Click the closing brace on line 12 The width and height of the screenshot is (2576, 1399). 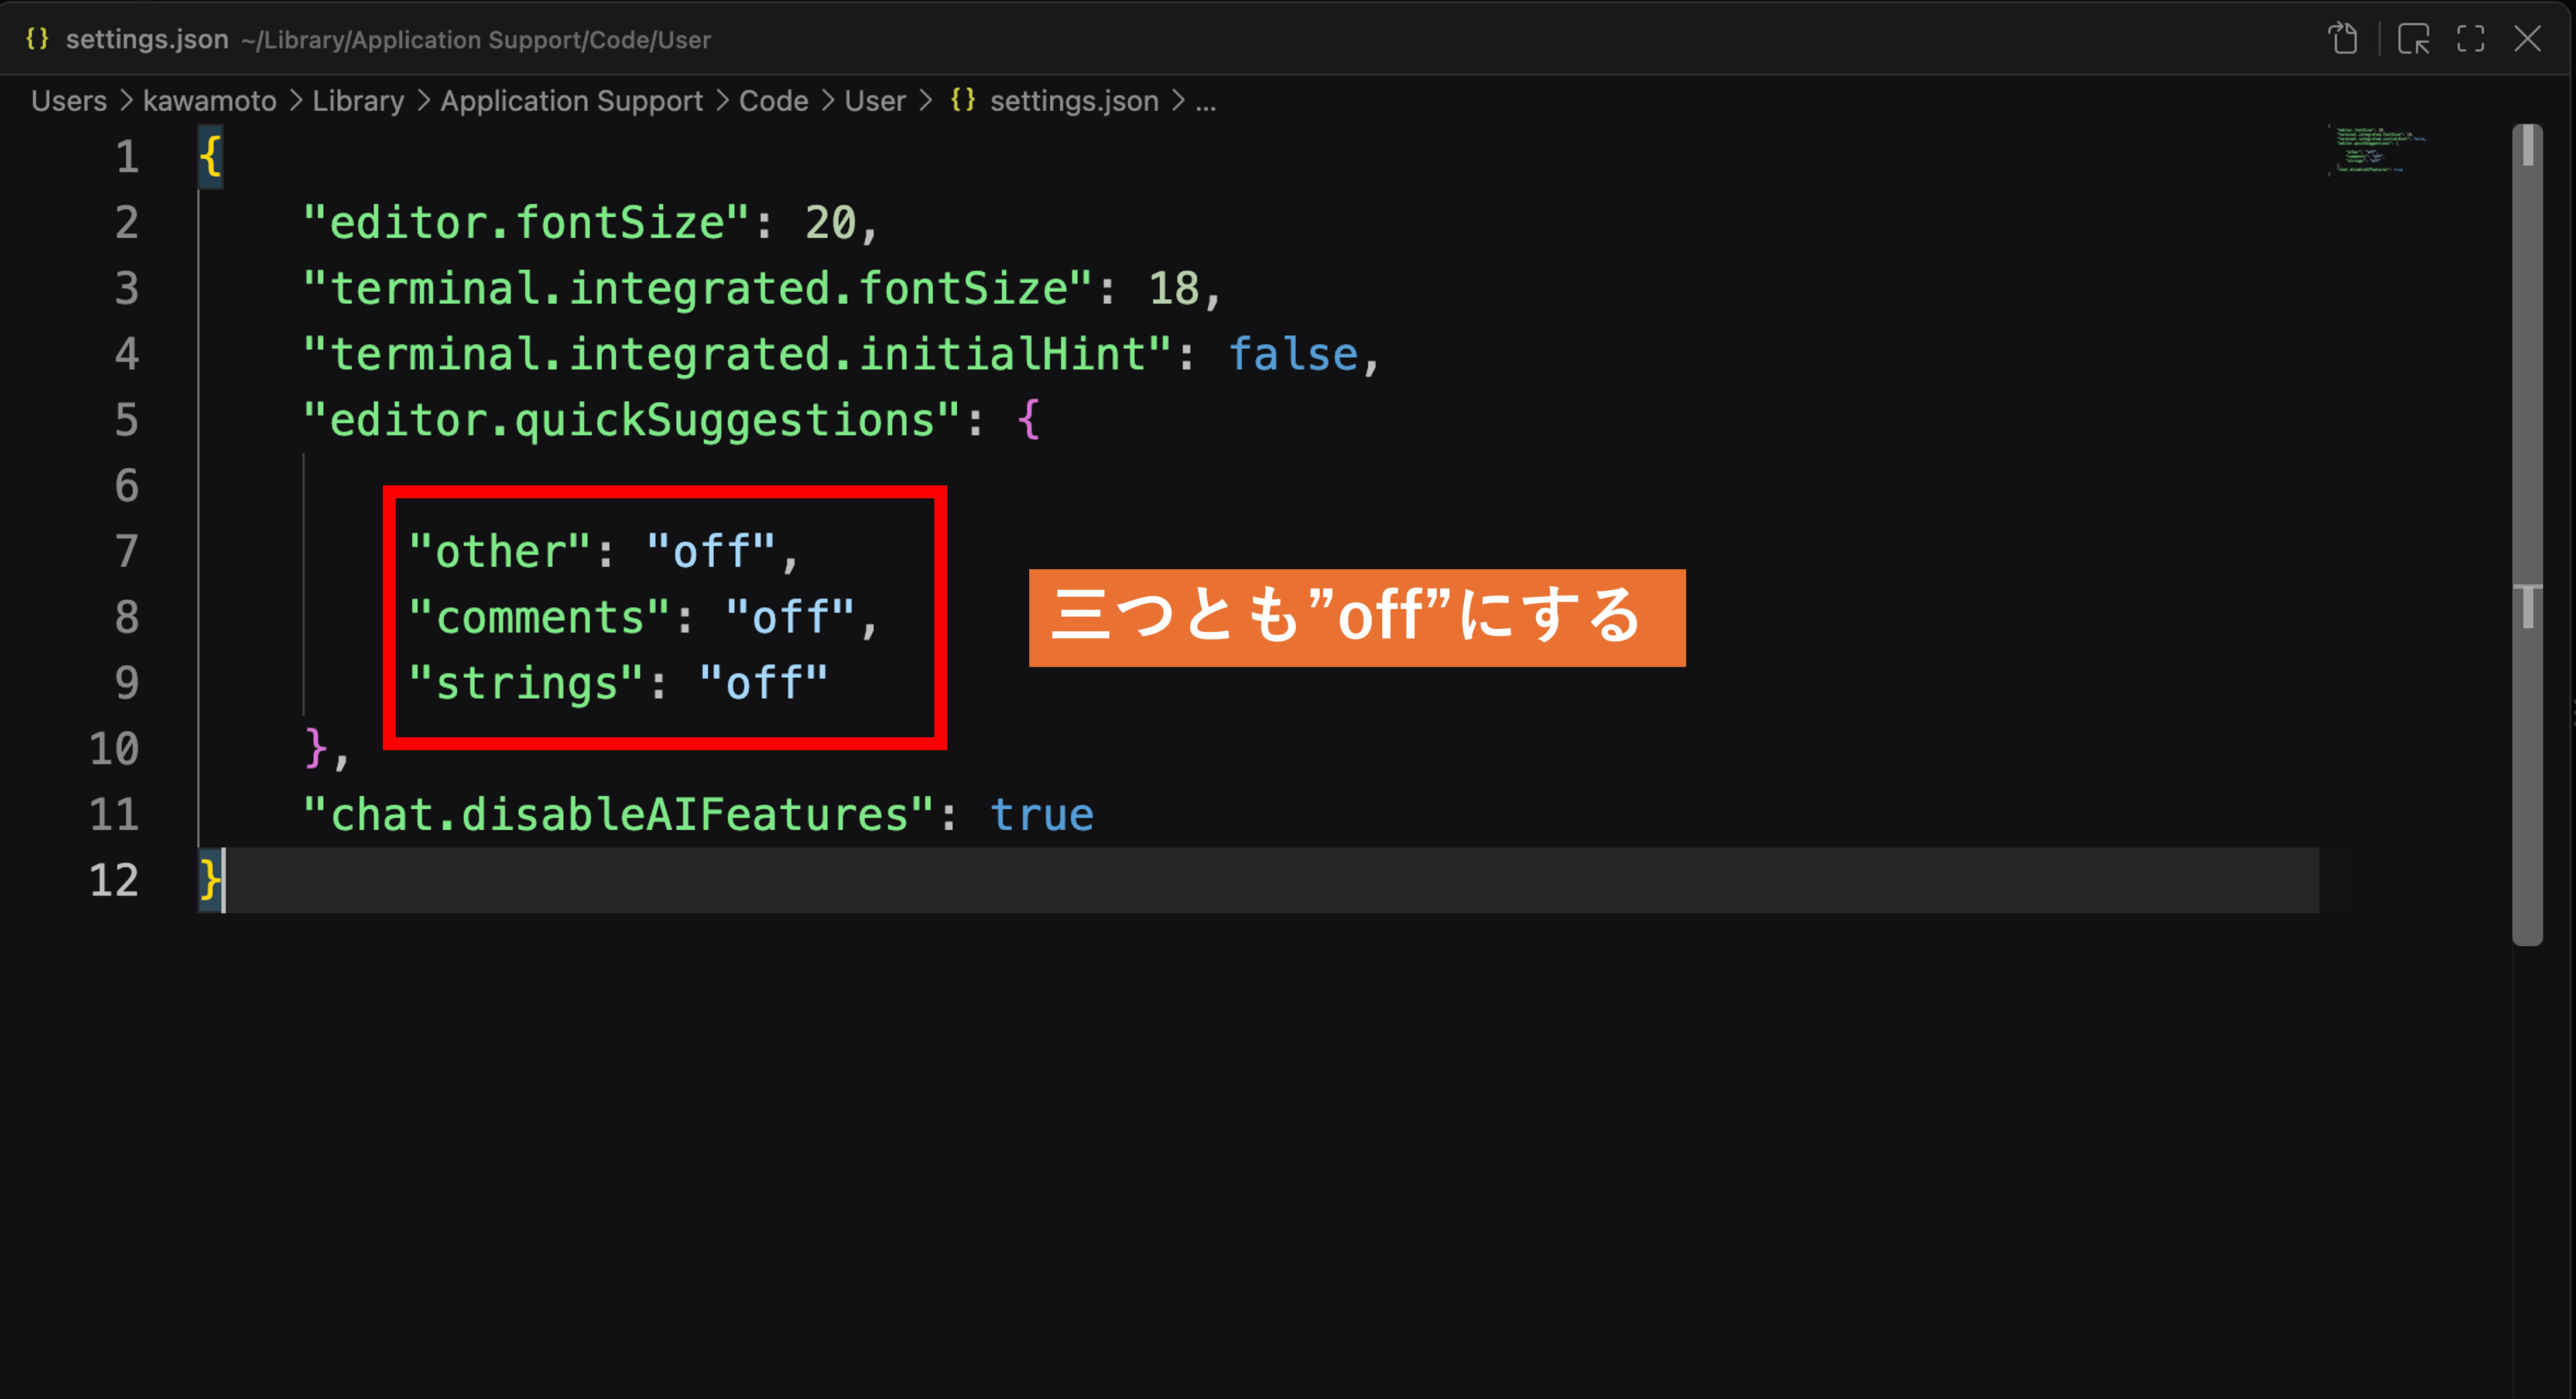click(x=210, y=880)
